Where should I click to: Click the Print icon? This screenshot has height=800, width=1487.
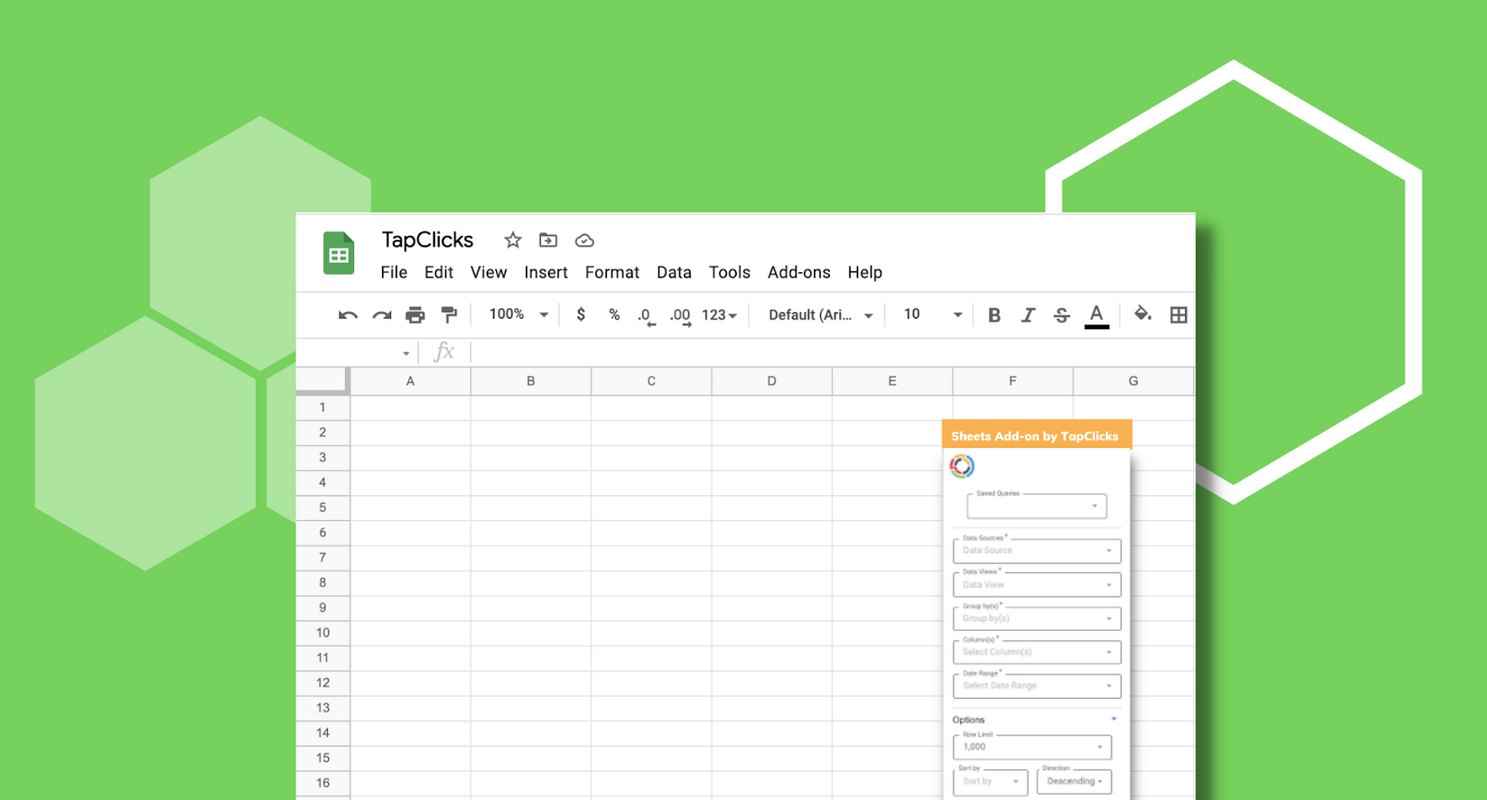[414, 314]
